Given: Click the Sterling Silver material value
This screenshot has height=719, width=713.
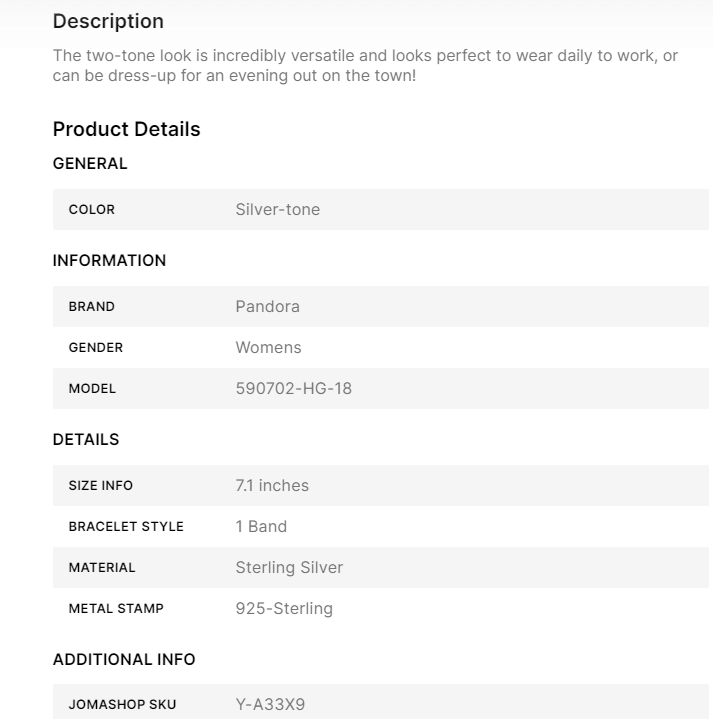Looking at the screenshot, I should 289,568.
